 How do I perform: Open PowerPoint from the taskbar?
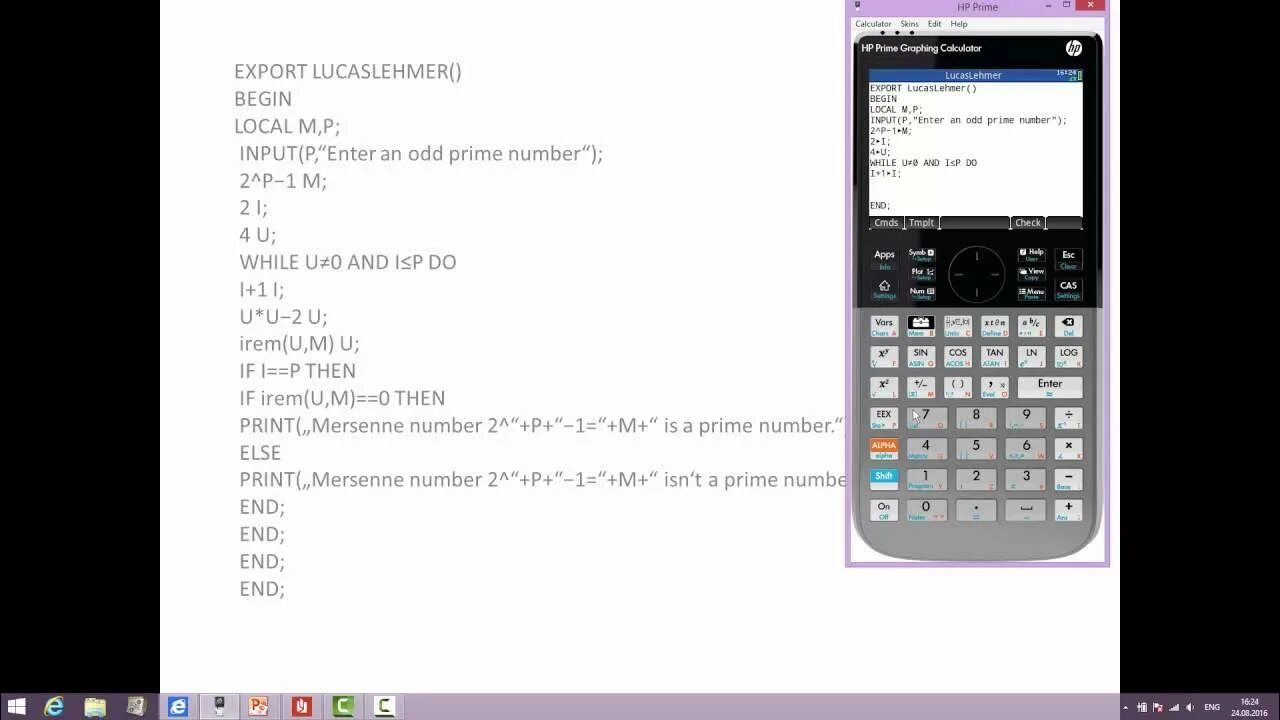pyautogui.click(x=259, y=707)
